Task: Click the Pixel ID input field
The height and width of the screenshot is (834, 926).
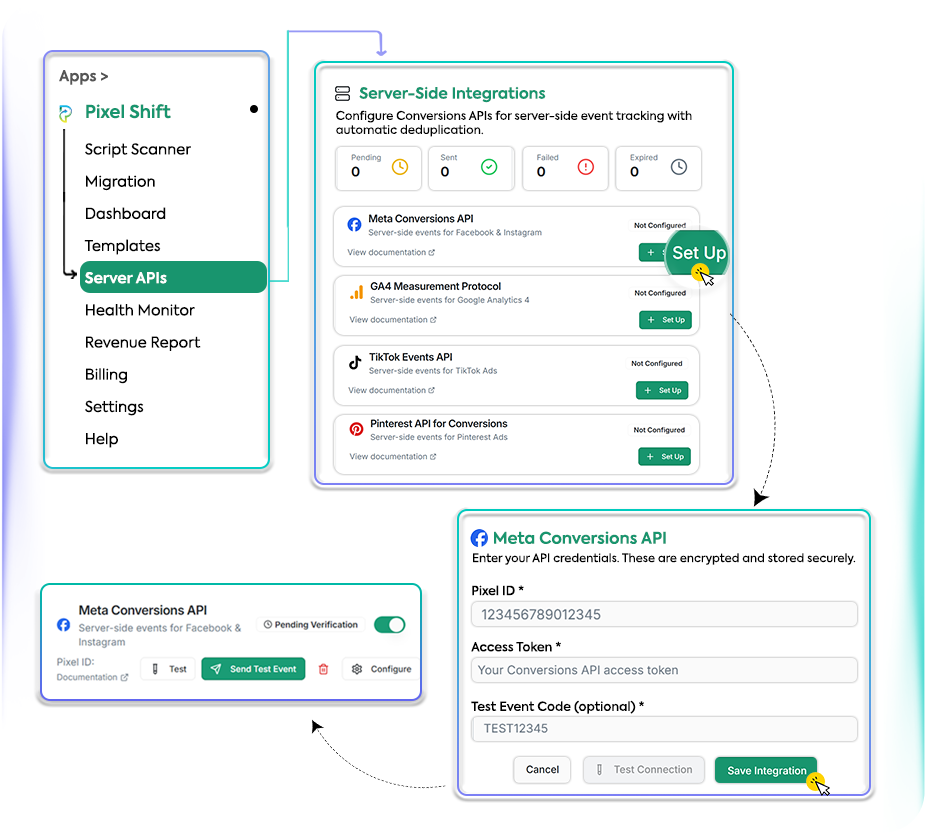Action: [x=664, y=614]
